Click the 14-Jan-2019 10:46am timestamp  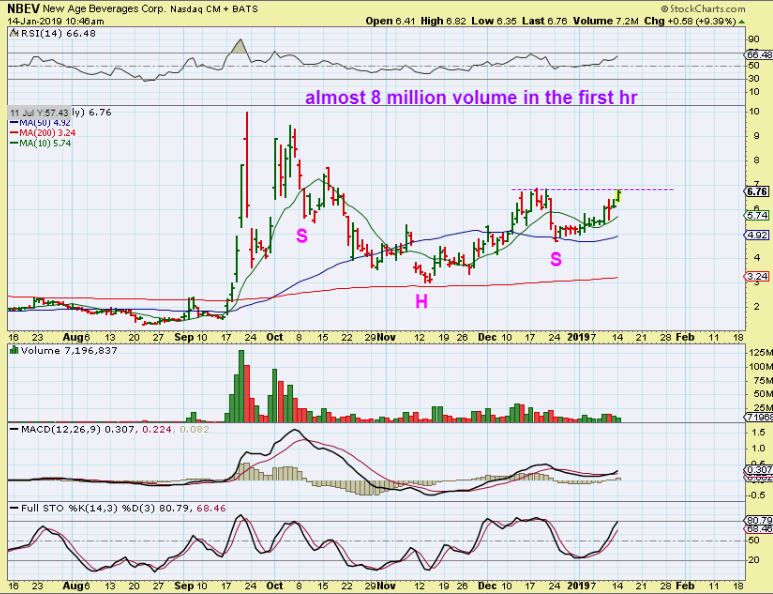56,21
